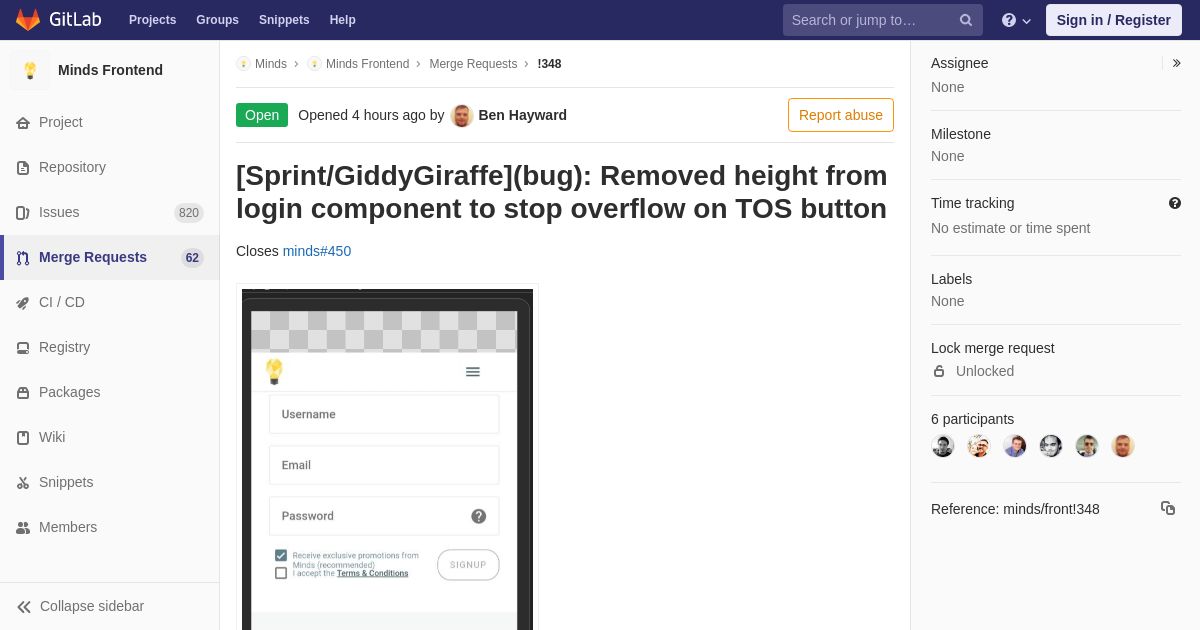Click the Minds breadcrumb lightbulb icon
The width and height of the screenshot is (1200, 630).
coord(243,64)
